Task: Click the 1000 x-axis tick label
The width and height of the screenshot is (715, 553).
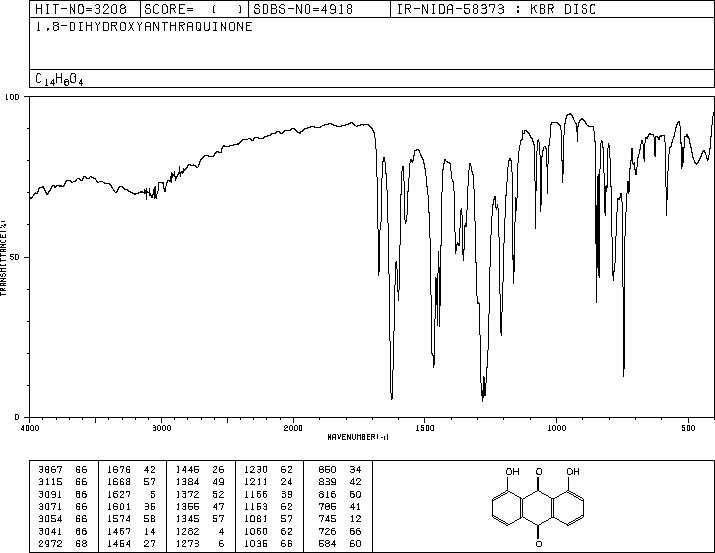Action: coord(556,428)
